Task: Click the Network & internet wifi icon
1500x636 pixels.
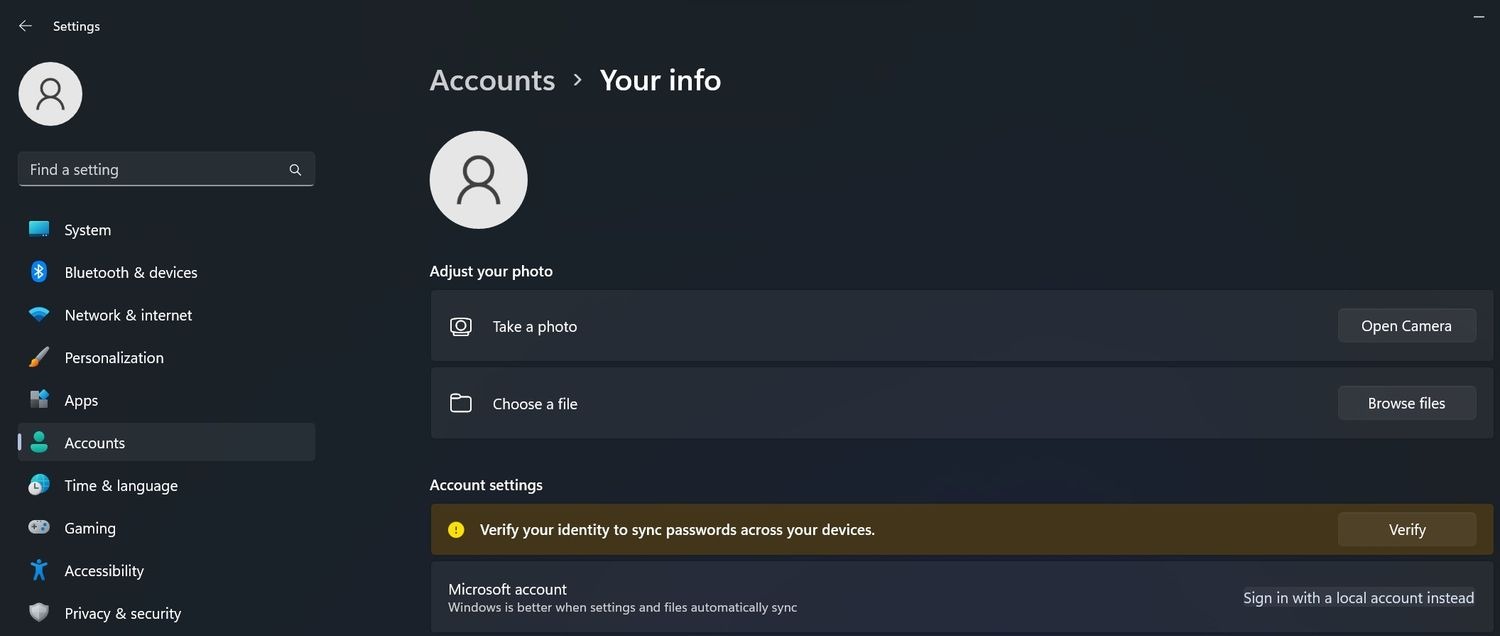Action: point(39,315)
